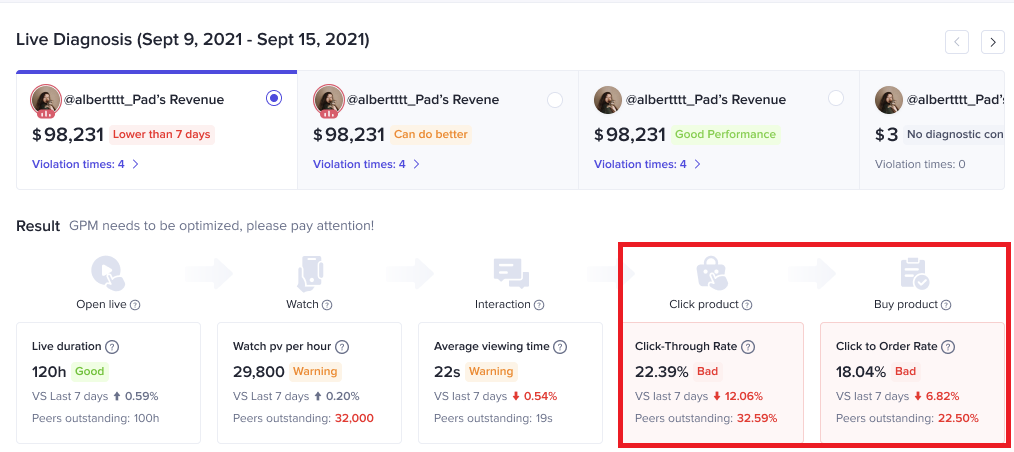Select the 'Can do better' revenue card radio

[555, 99]
